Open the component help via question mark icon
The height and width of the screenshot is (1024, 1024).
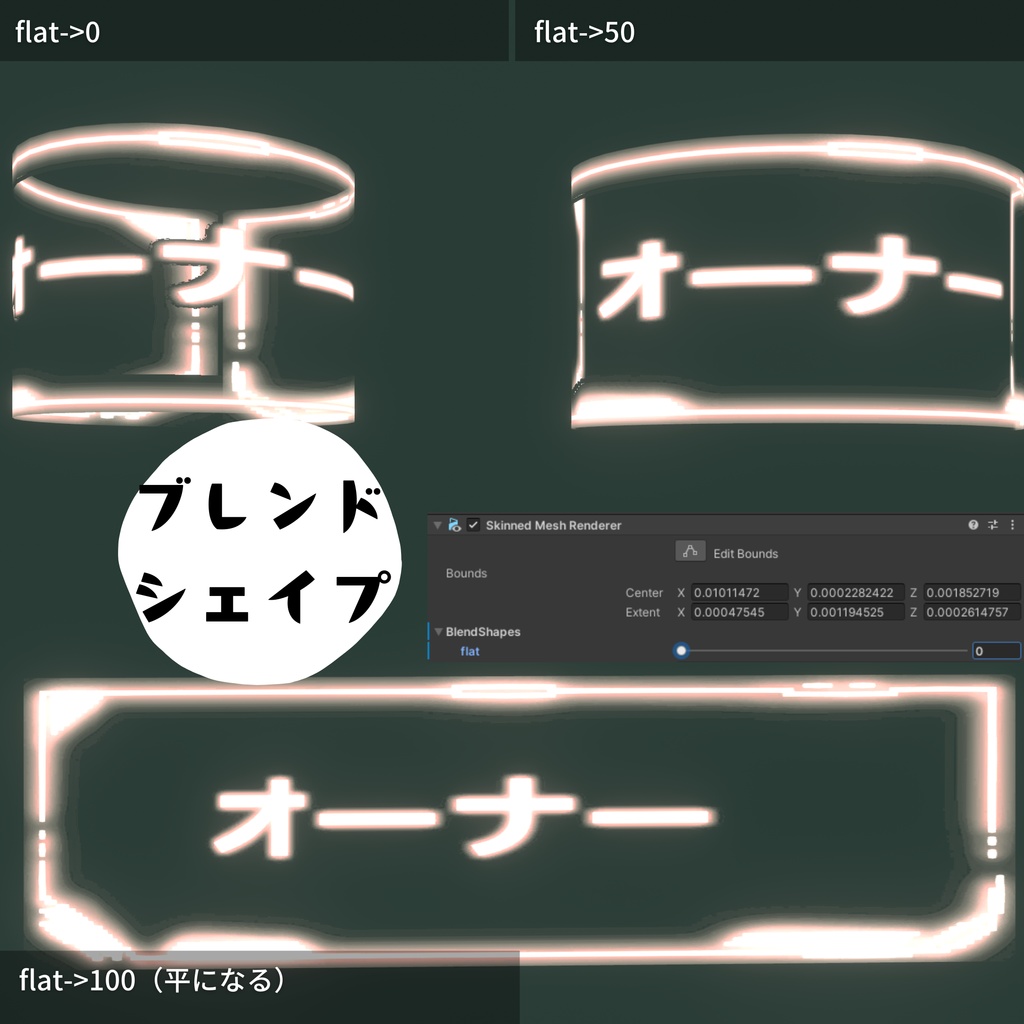pyautogui.click(x=972, y=525)
